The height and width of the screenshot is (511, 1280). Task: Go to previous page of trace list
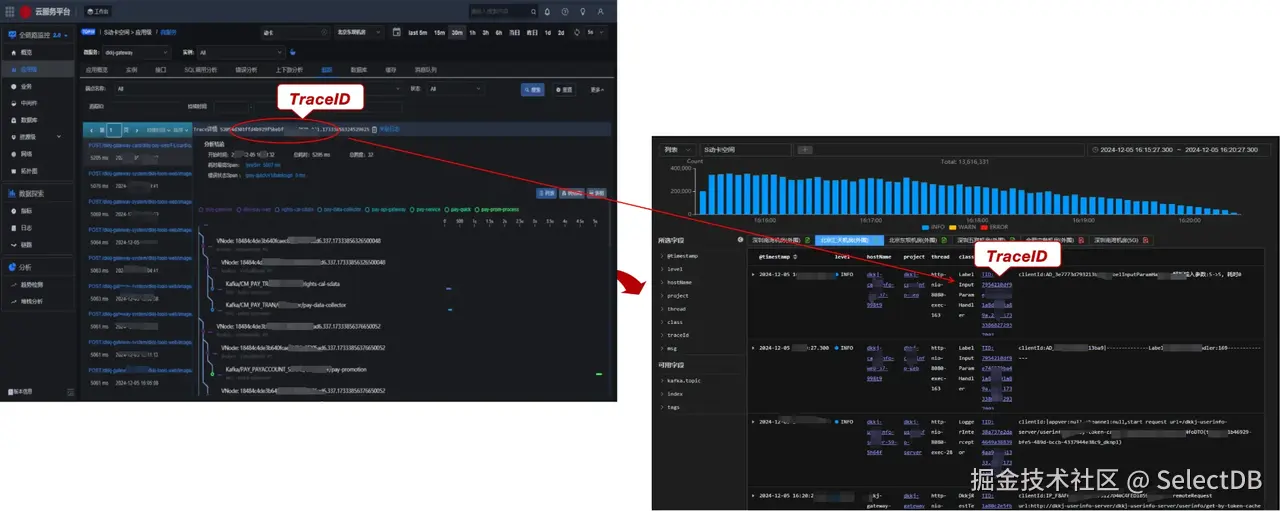[91, 129]
